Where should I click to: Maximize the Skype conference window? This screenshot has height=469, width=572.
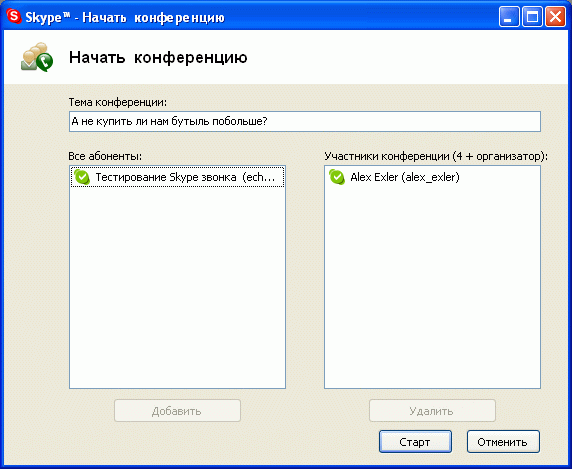pyautogui.click(x=532, y=17)
